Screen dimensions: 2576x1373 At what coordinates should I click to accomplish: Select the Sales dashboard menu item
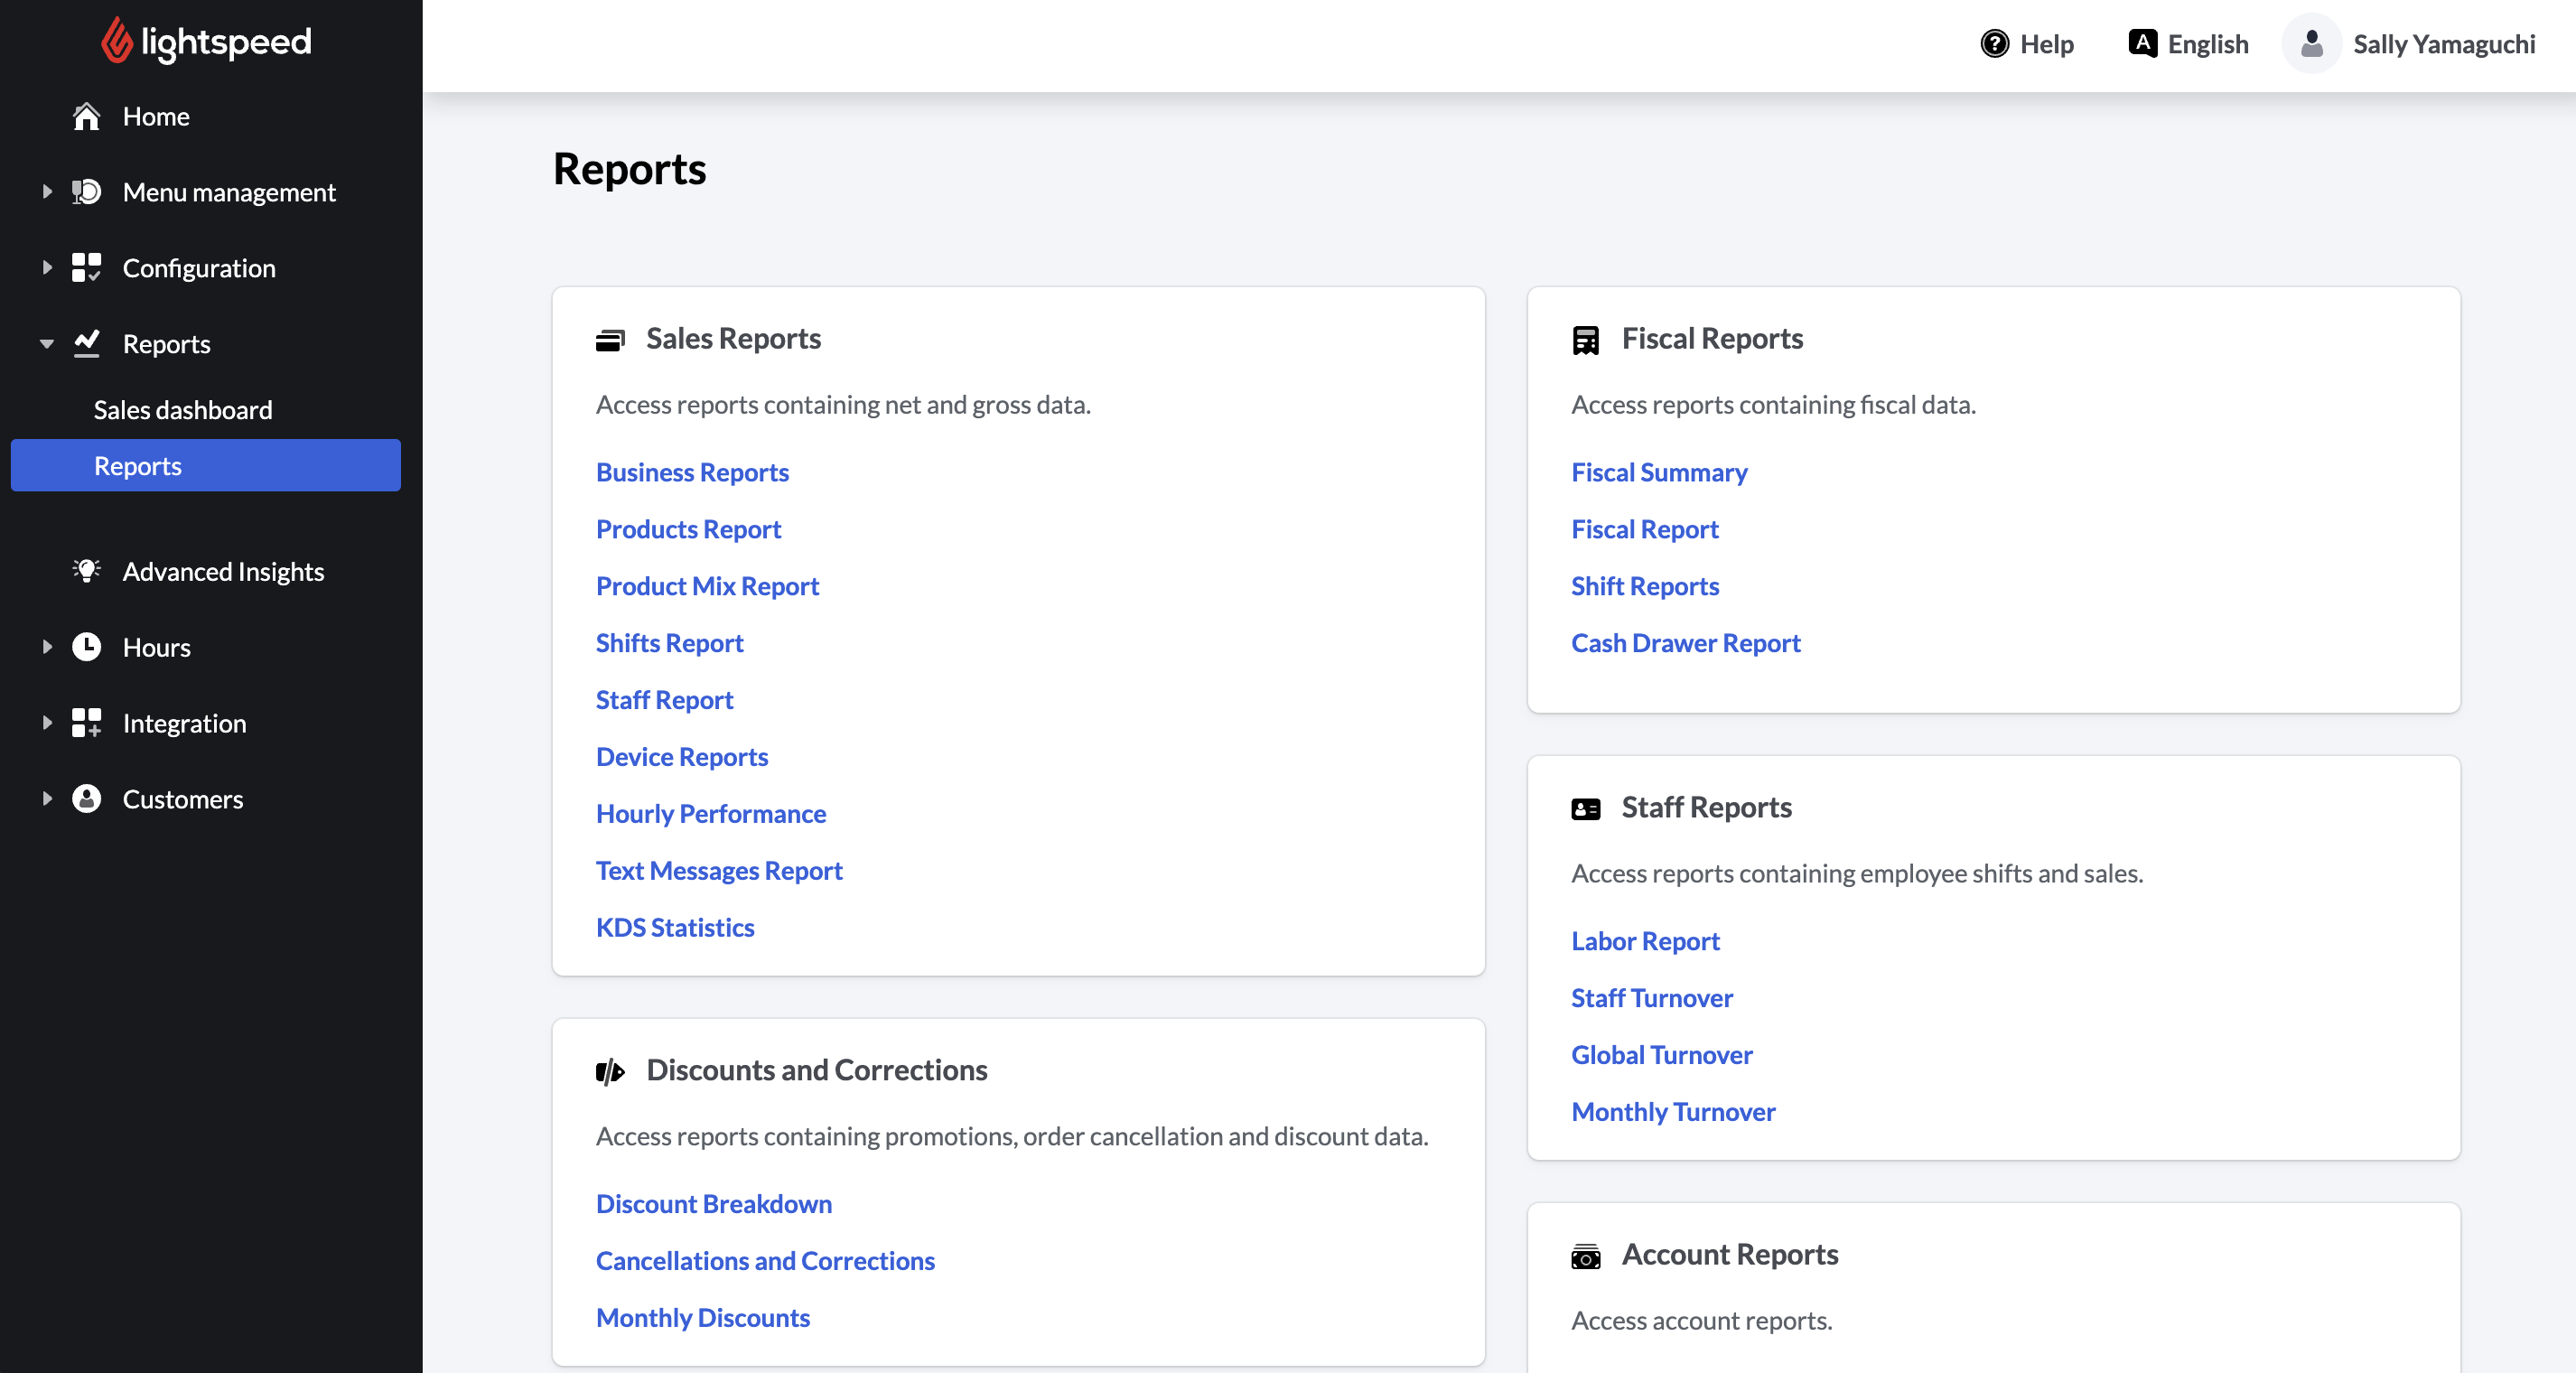182,407
